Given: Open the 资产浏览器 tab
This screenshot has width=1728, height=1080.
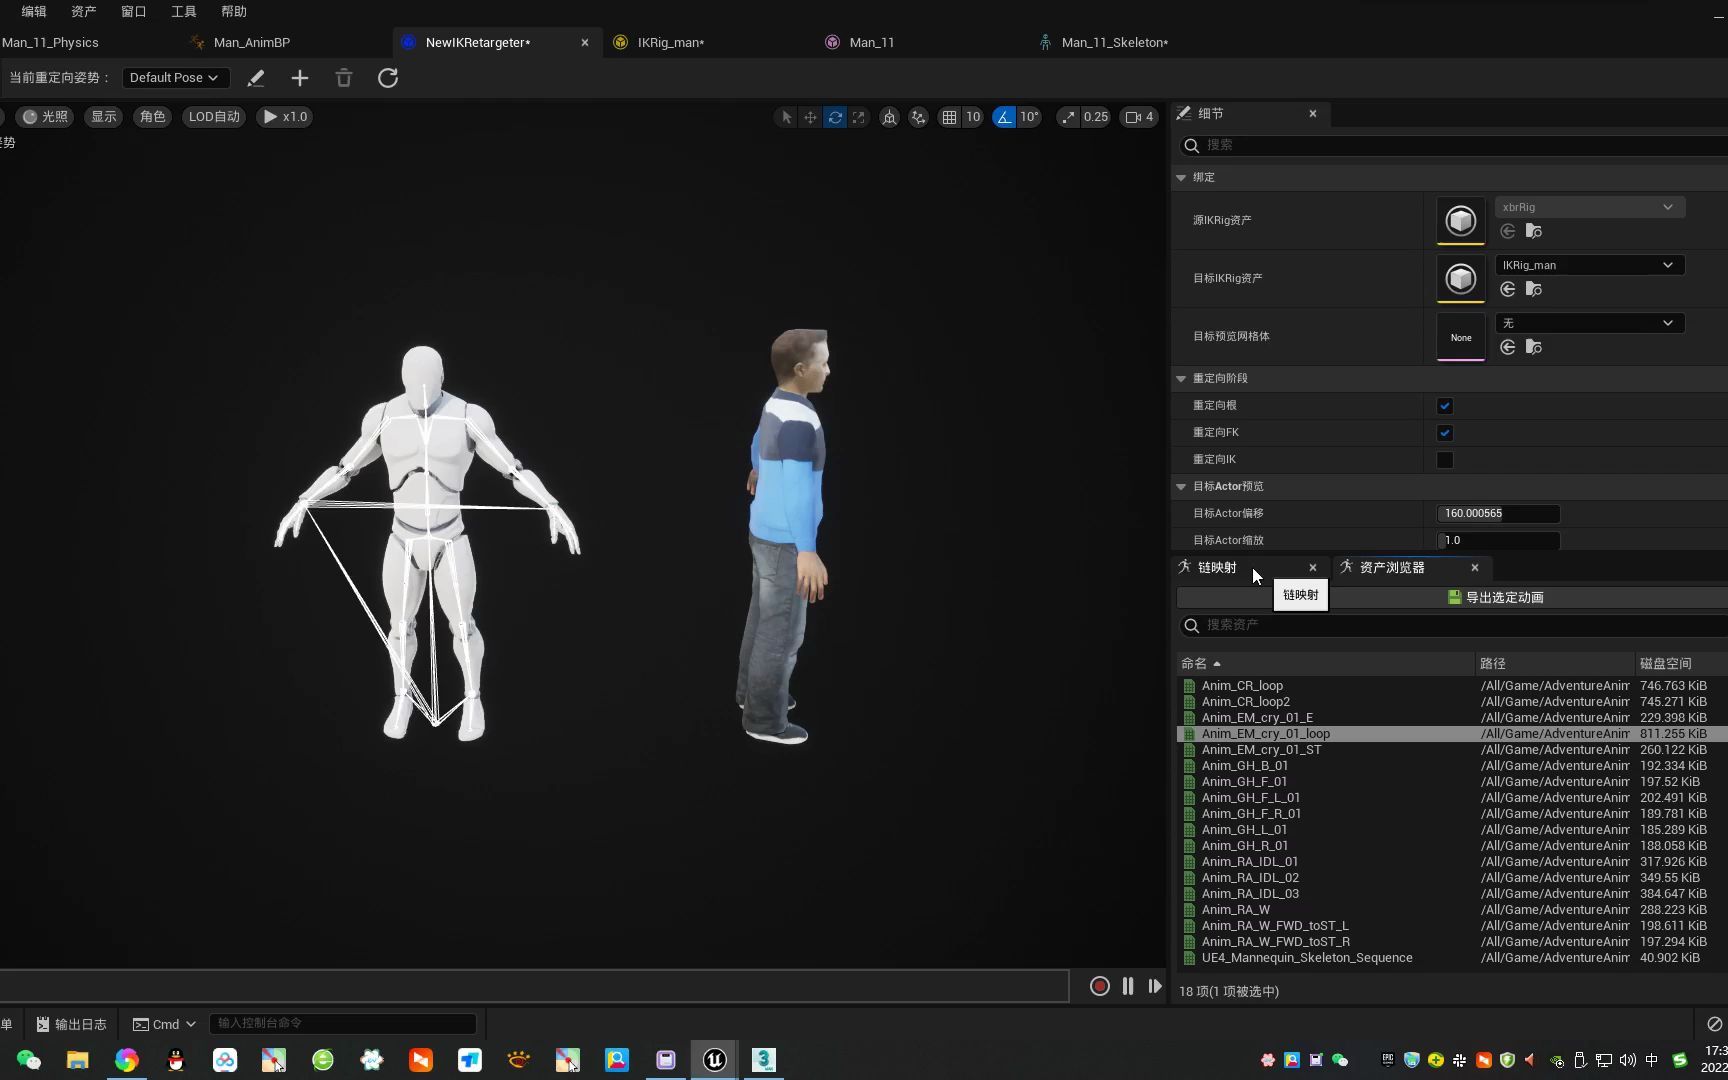Looking at the screenshot, I should [1391, 568].
